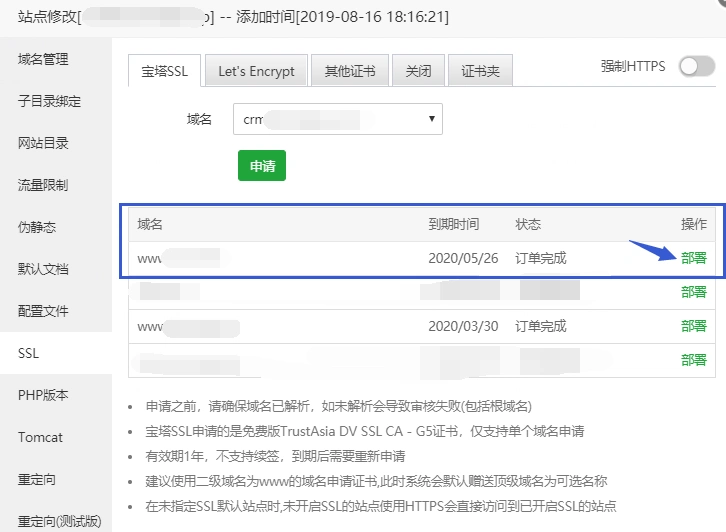The image size is (726, 532).
Task: Open 网站目录 in the sidebar
Action: (43, 143)
